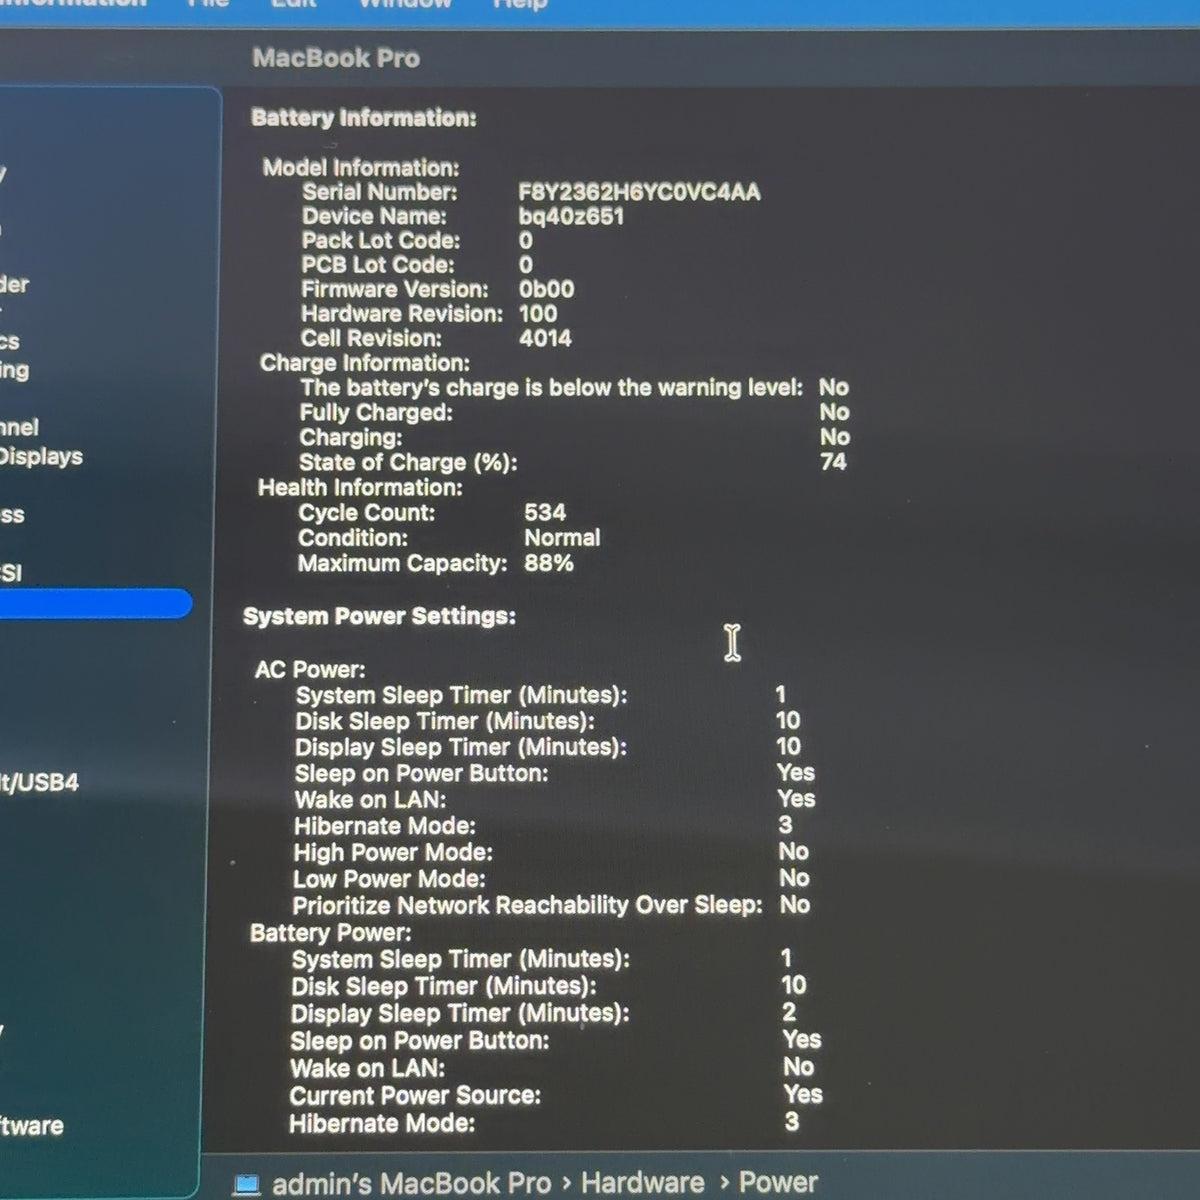Click Battery Power Disk Sleep Timer label

[x=443, y=986]
